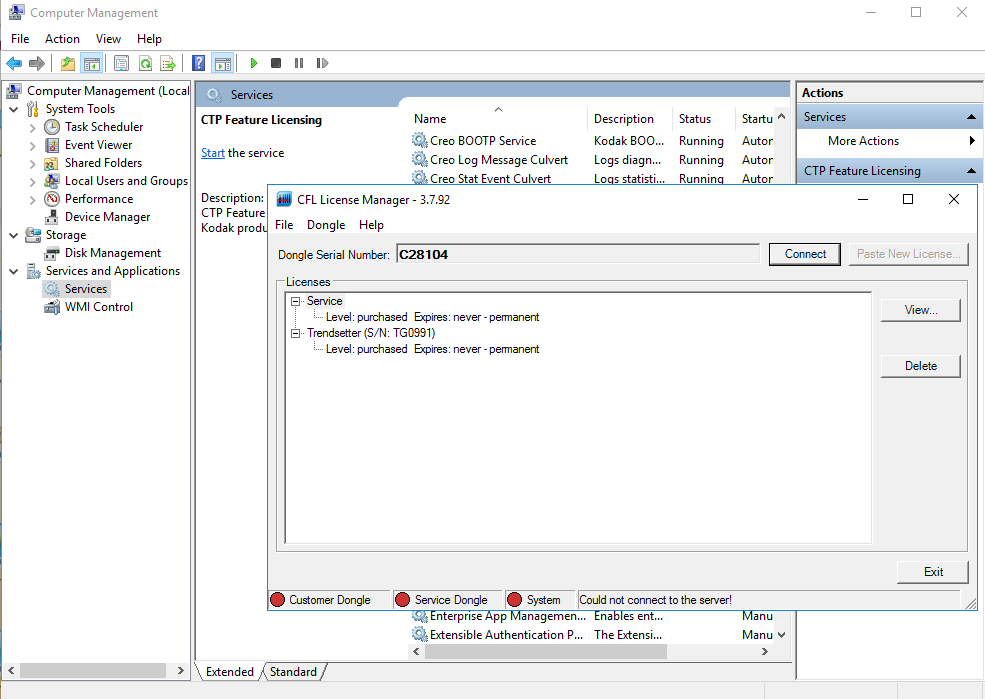Switch to the Standard tab
Viewport: 985px width, 699px height.
click(293, 672)
